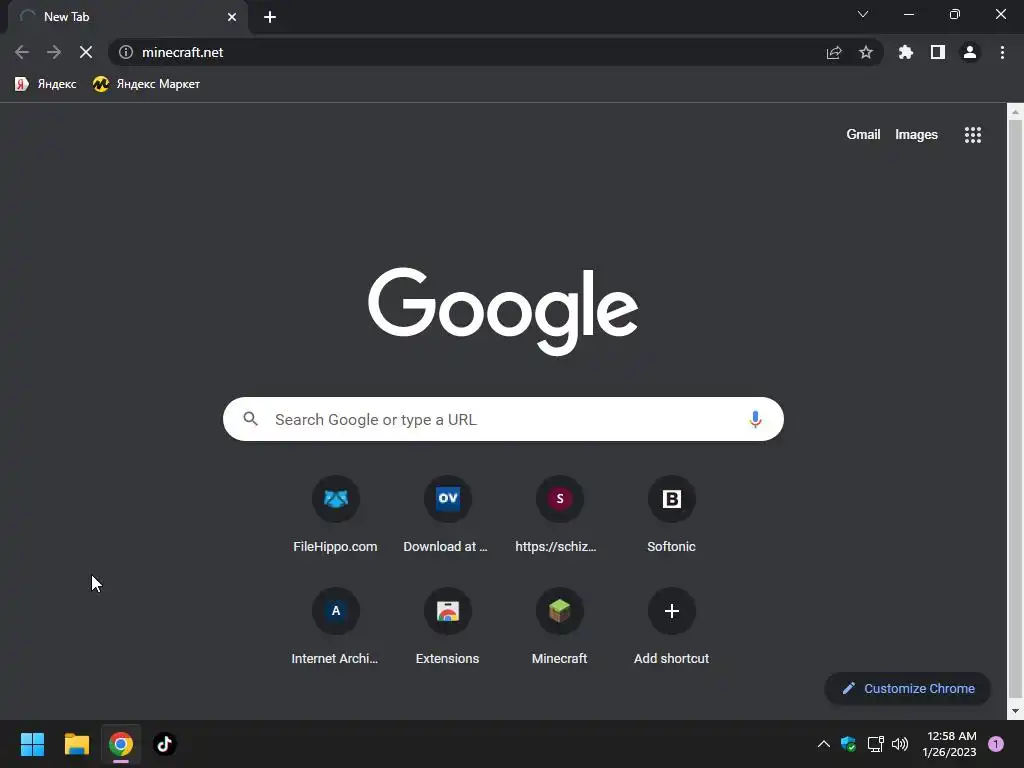Screen dimensions: 1024x768
Task: Click the Google logo
Action: 503,311
